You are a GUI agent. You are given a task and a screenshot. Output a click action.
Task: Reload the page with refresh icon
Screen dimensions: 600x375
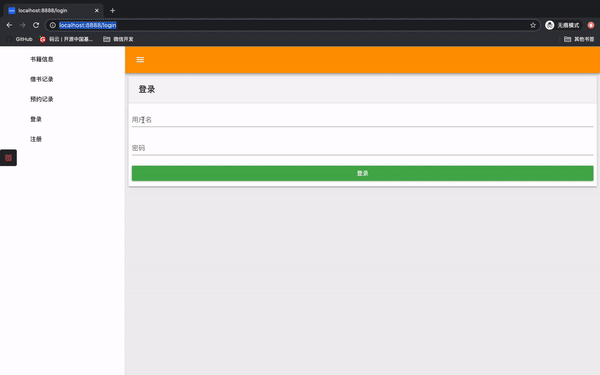tap(36, 25)
